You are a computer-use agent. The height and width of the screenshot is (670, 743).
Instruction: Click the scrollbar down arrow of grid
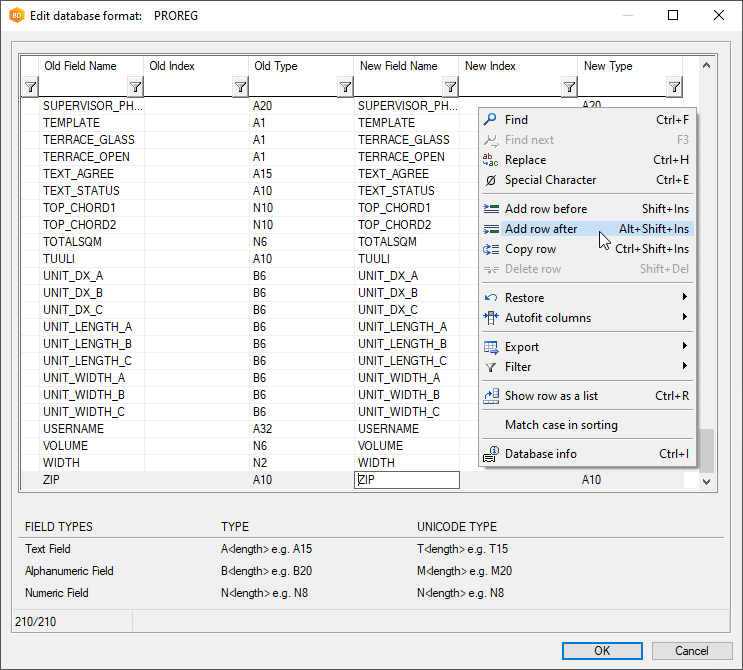point(707,481)
